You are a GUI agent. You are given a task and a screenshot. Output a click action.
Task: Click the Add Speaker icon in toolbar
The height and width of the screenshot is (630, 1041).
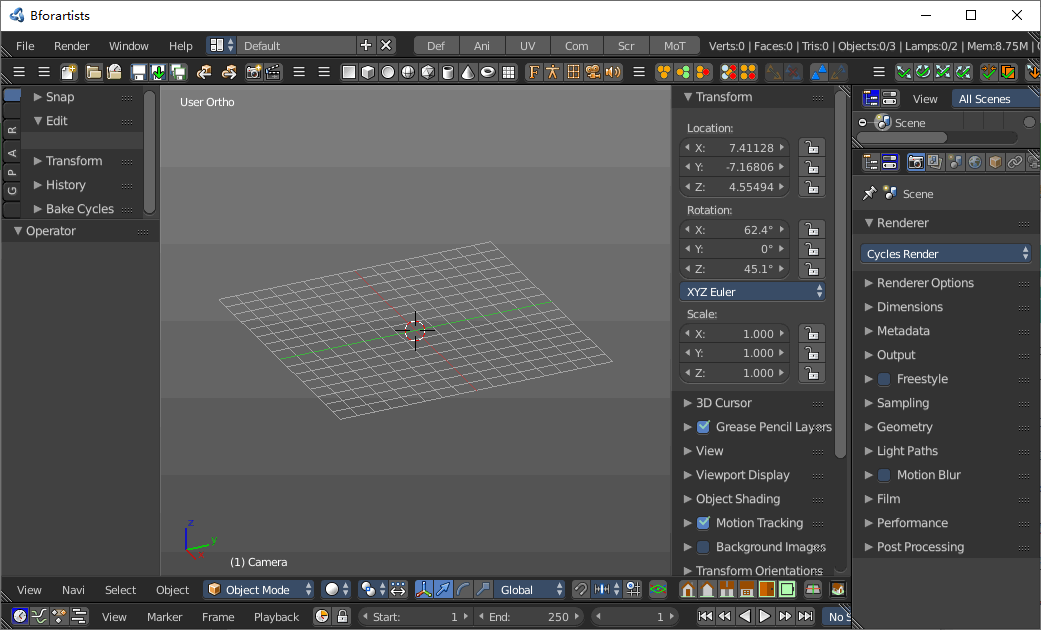[612, 72]
